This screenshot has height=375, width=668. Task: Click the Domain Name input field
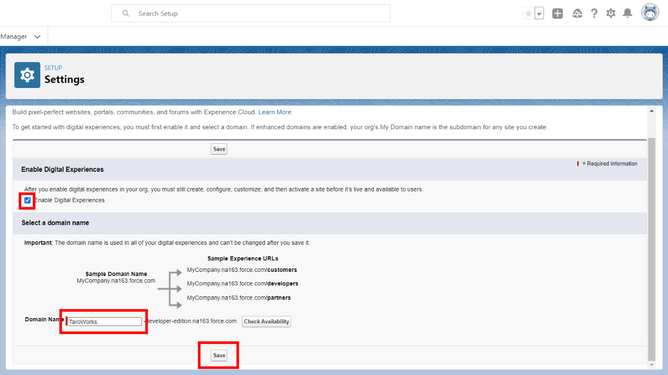tap(104, 322)
